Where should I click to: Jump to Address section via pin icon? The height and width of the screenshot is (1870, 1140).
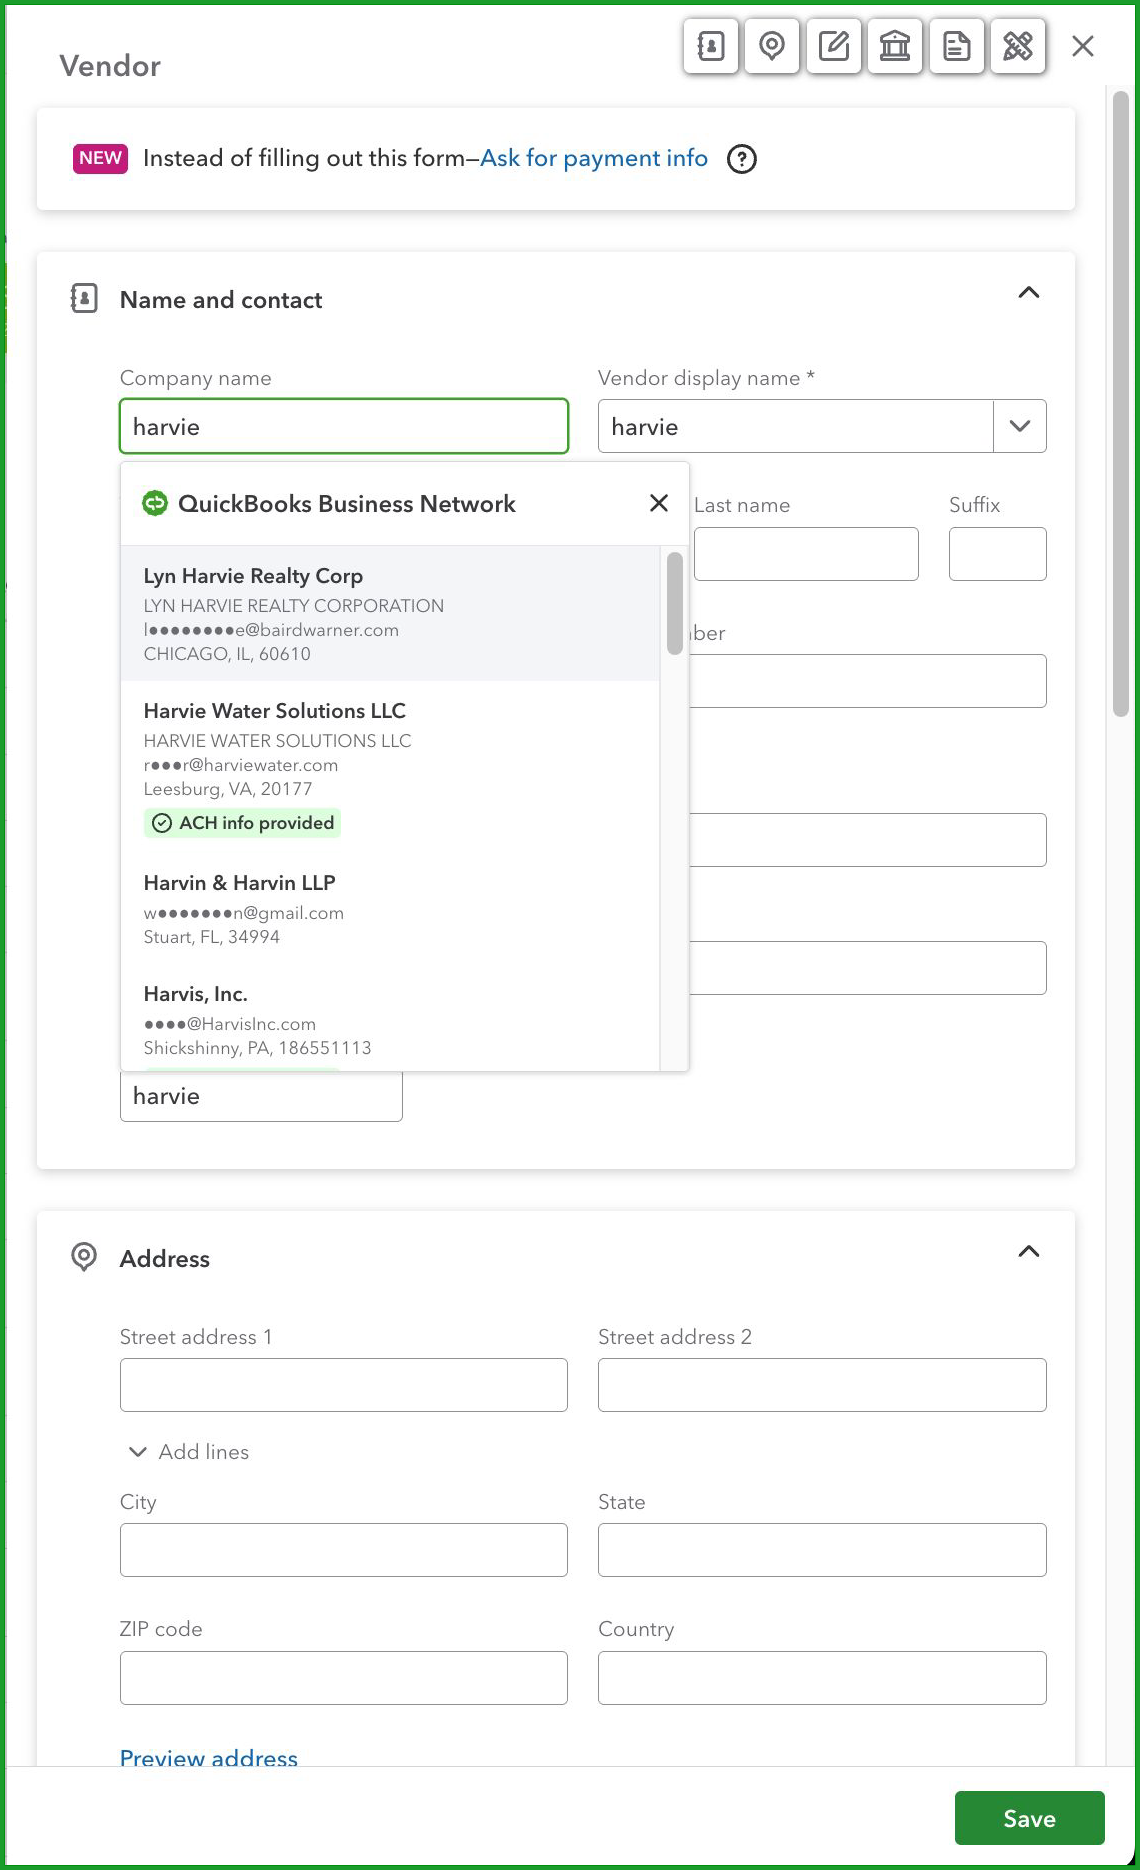(x=772, y=46)
